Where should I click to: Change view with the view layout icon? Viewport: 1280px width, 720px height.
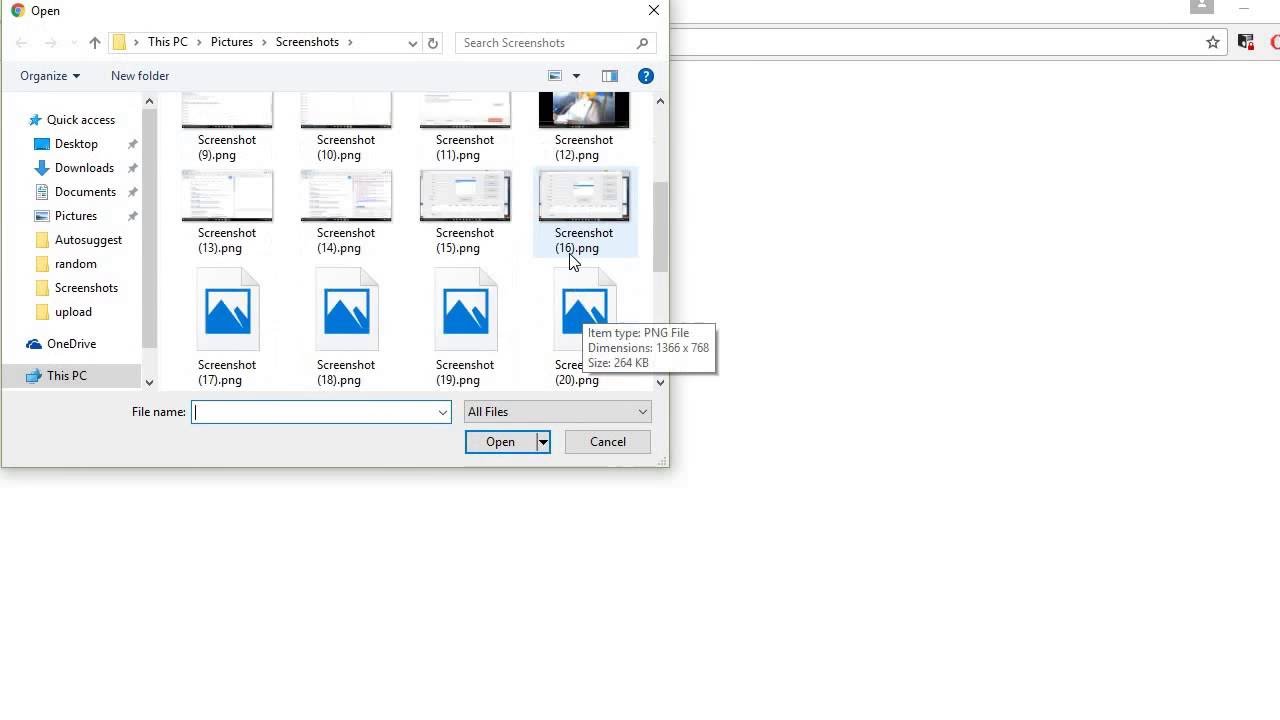click(555, 76)
